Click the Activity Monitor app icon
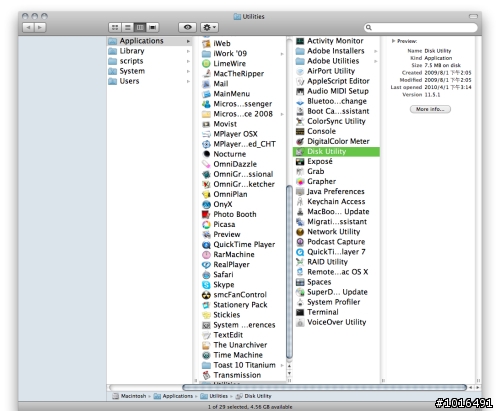The image size is (500, 411). coord(300,41)
